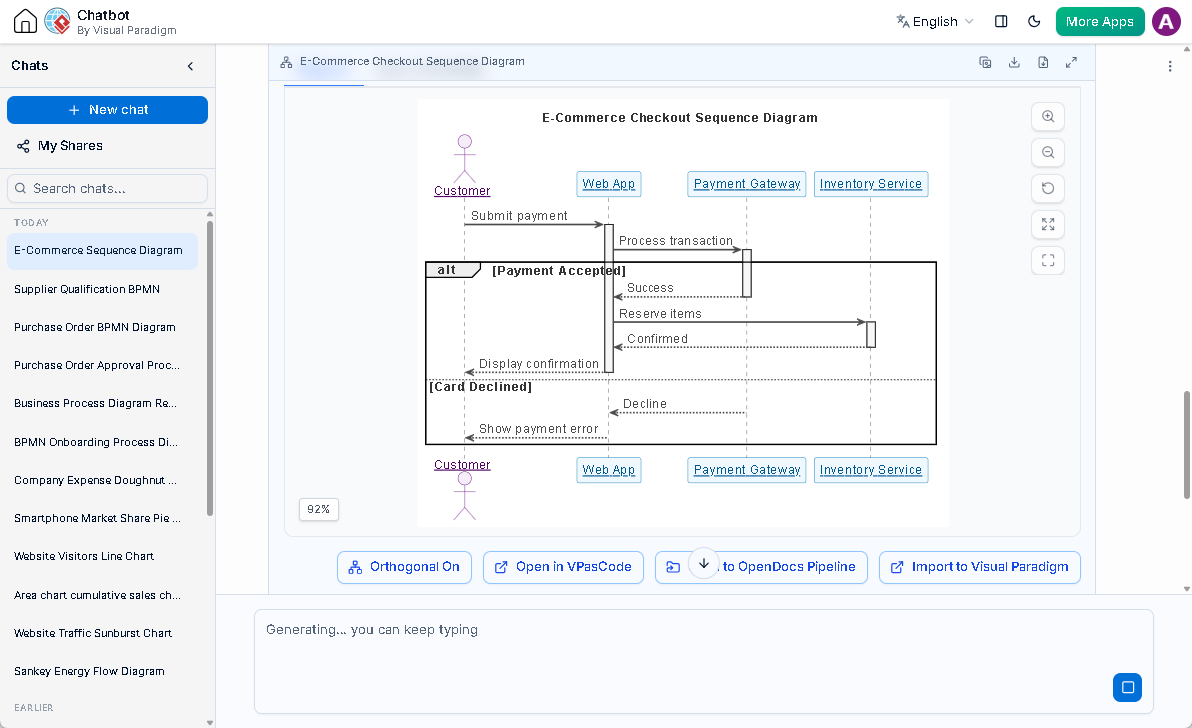This screenshot has height=728, width=1192.
Task: Start a New chat
Action: point(107,109)
